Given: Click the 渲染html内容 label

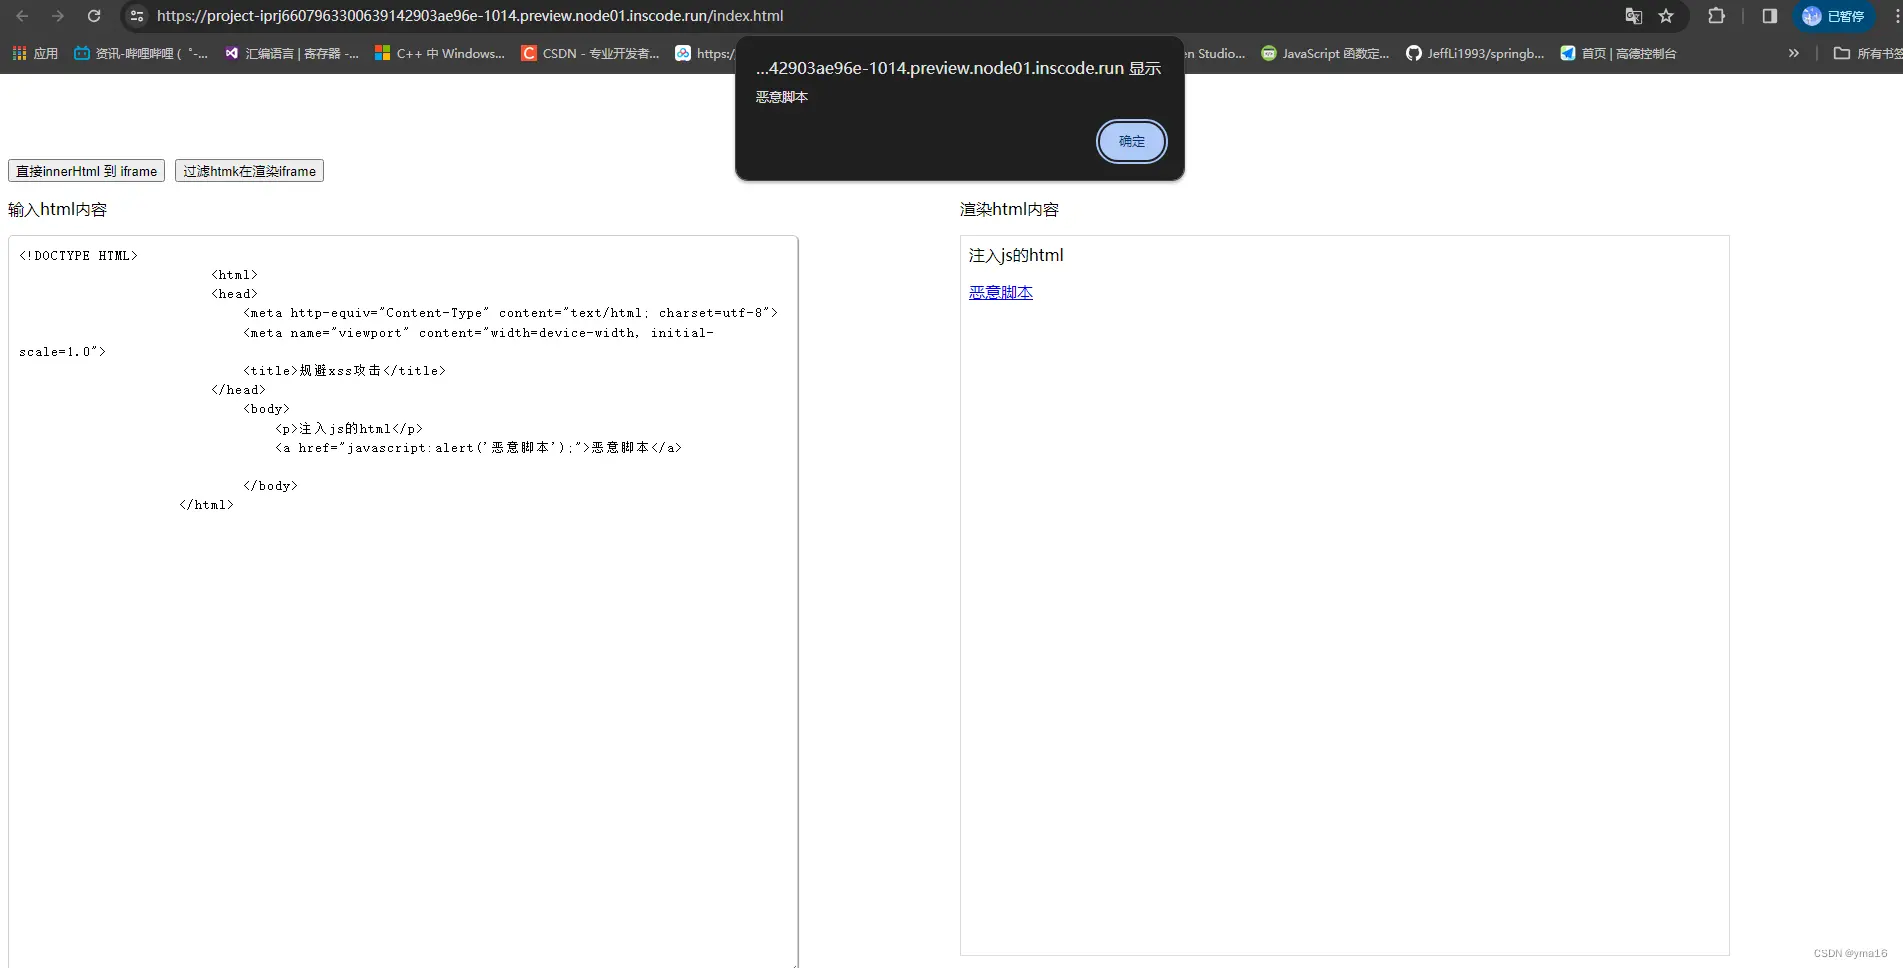Looking at the screenshot, I should coord(1009,209).
